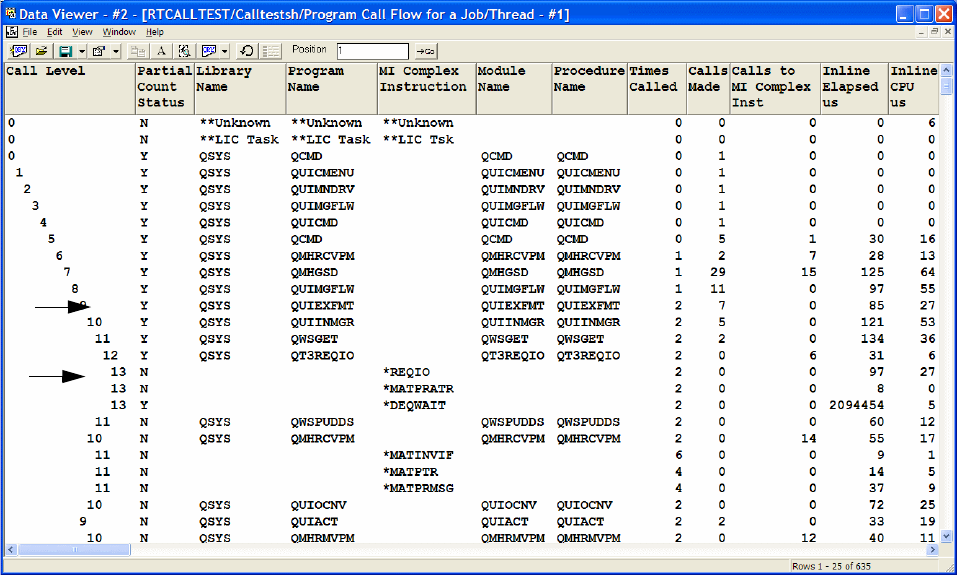The width and height of the screenshot is (957, 575).
Task: Select the *MATPRMSG instruction cell
Action: (418, 488)
